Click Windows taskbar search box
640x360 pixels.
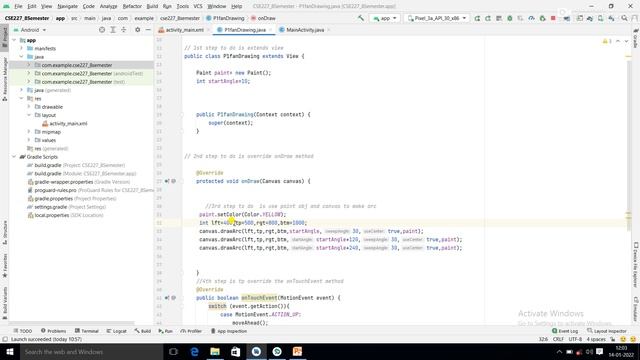(91, 351)
